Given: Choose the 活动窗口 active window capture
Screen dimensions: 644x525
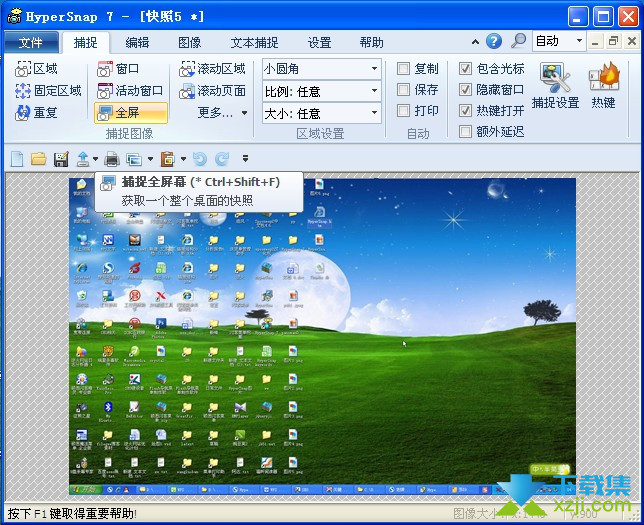Looking at the screenshot, I should click(x=130, y=90).
